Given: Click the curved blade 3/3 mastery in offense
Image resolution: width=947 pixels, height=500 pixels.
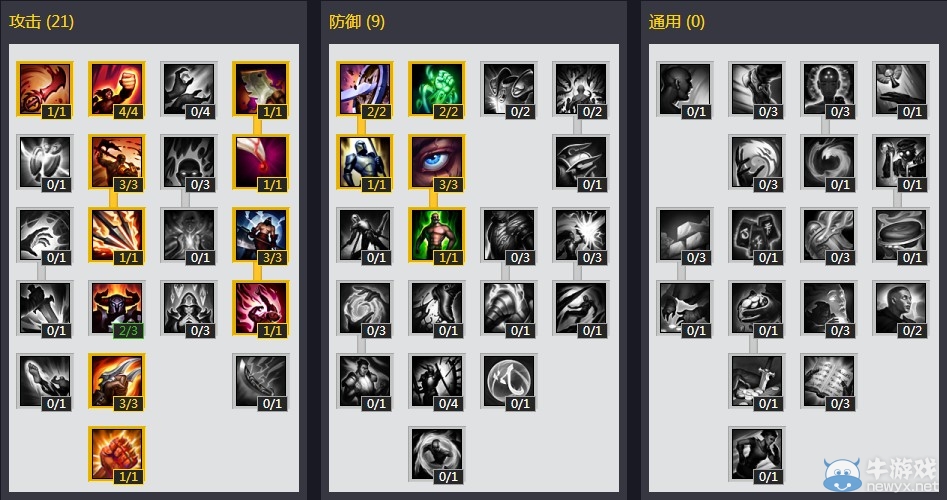Looking at the screenshot, I should tap(117, 381).
